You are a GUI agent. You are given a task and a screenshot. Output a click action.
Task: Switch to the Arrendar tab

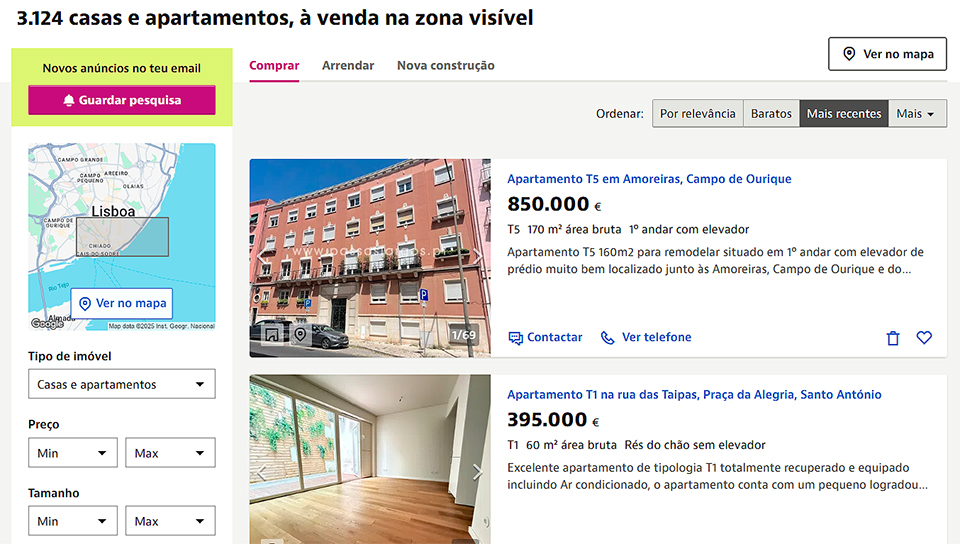click(348, 65)
